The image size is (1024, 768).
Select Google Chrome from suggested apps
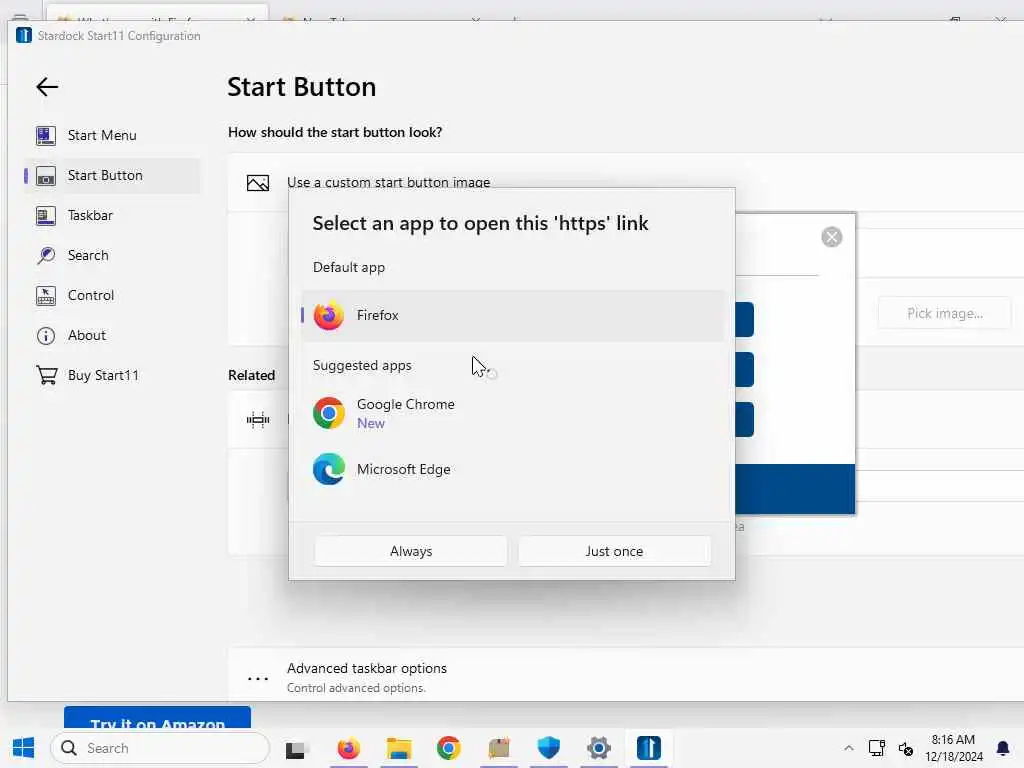[x=513, y=413]
